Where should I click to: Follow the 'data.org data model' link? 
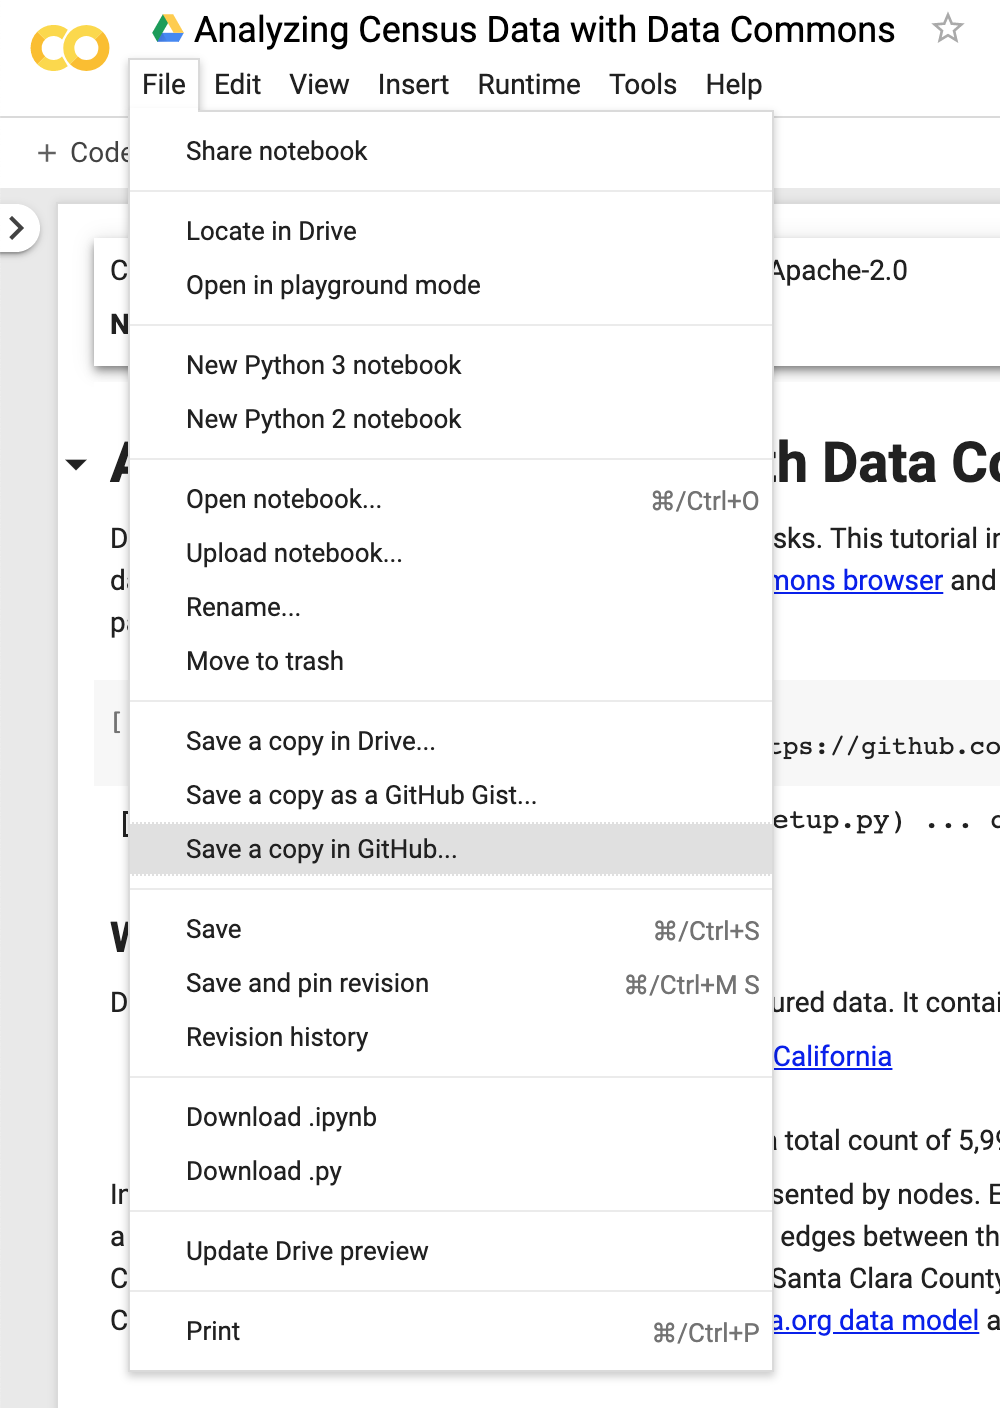click(x=875, y=1321)
